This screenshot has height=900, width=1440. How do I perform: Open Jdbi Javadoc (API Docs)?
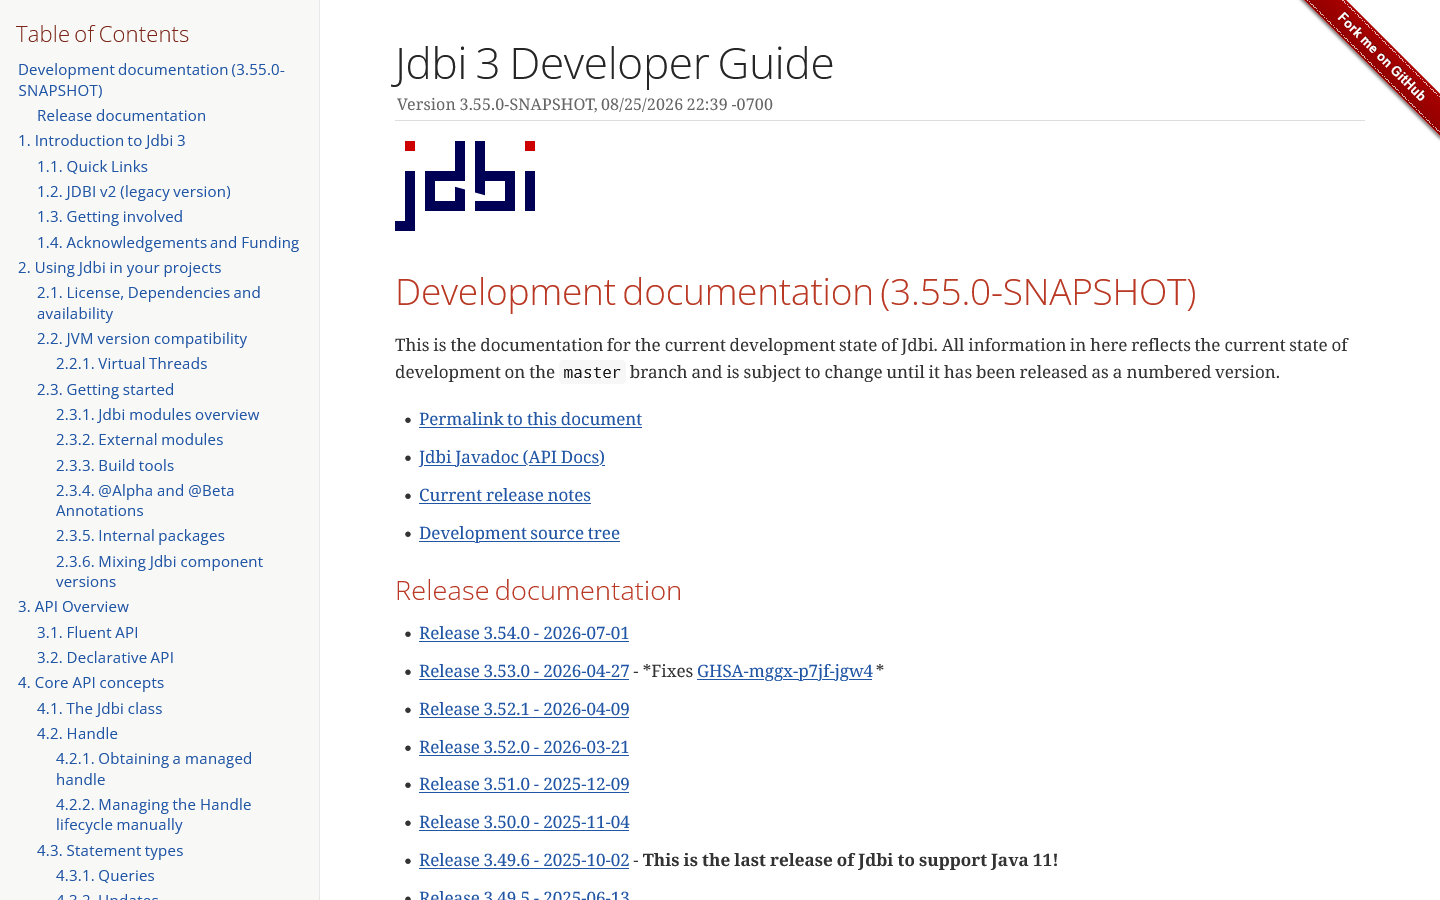512,457
